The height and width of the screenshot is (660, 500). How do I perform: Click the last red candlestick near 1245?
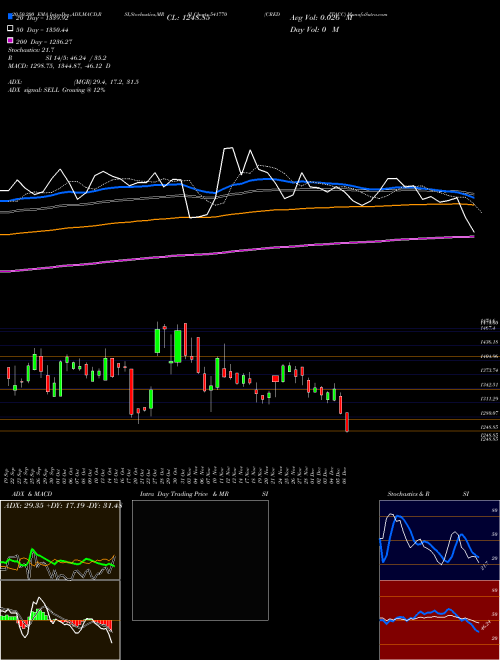click(347, 422)
